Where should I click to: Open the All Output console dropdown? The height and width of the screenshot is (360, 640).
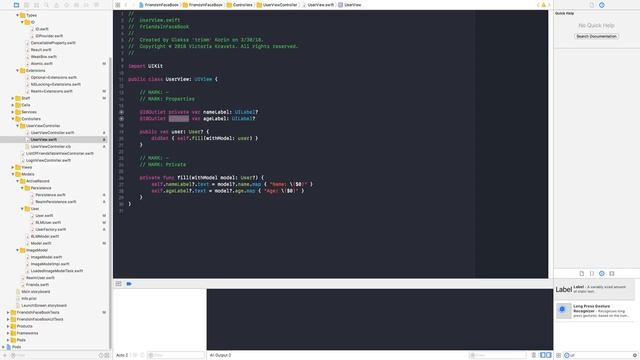click(x=220, y=356)
